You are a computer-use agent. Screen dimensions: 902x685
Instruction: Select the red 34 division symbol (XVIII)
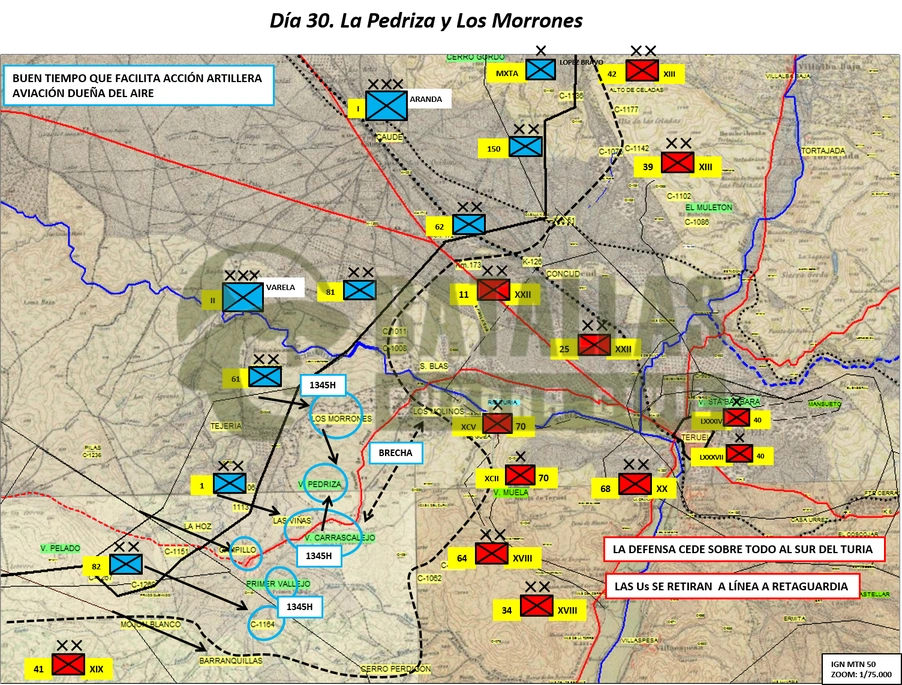click(537, 606)
